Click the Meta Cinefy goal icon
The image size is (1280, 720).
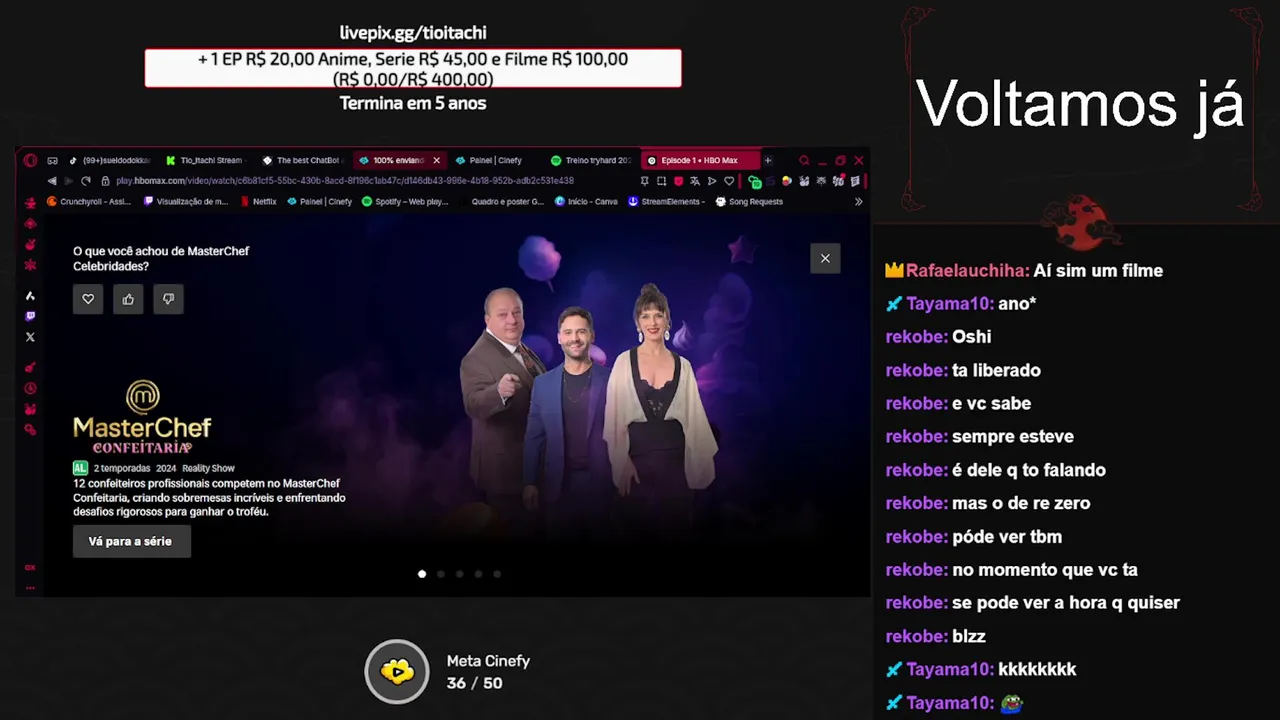click(x=397, y=671)
